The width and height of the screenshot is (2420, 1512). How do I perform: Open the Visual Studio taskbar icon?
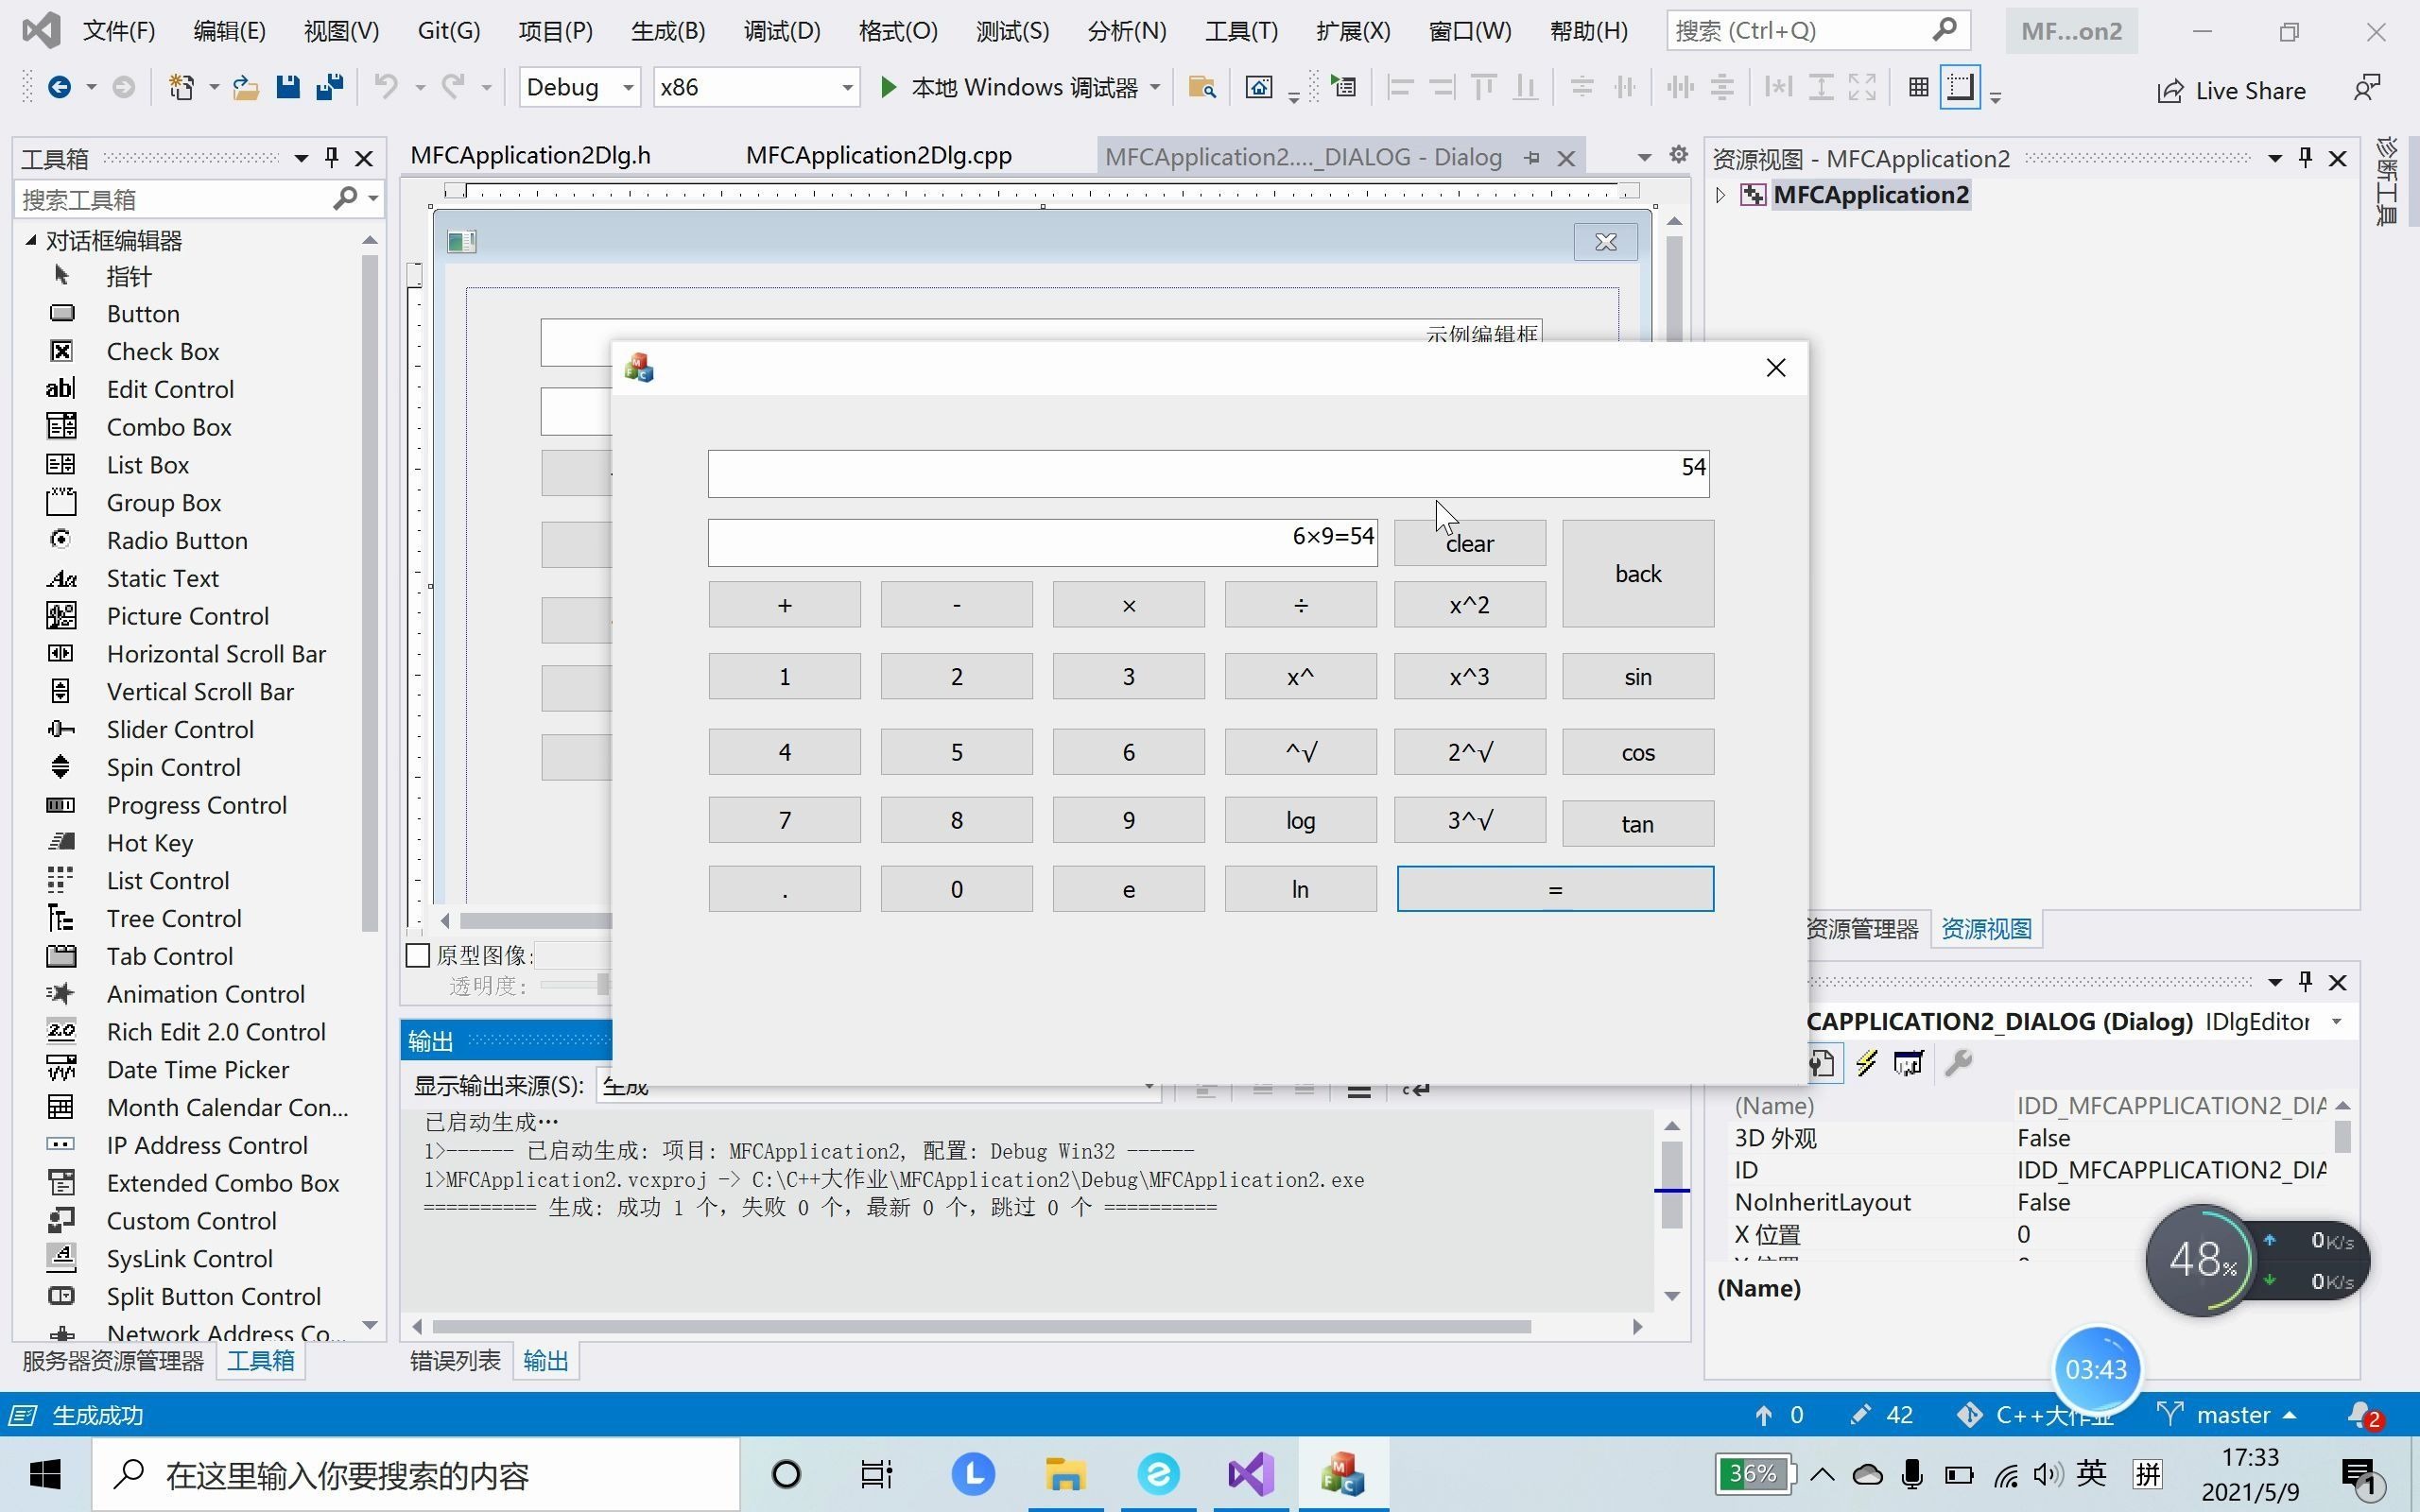[1251, 1474]
